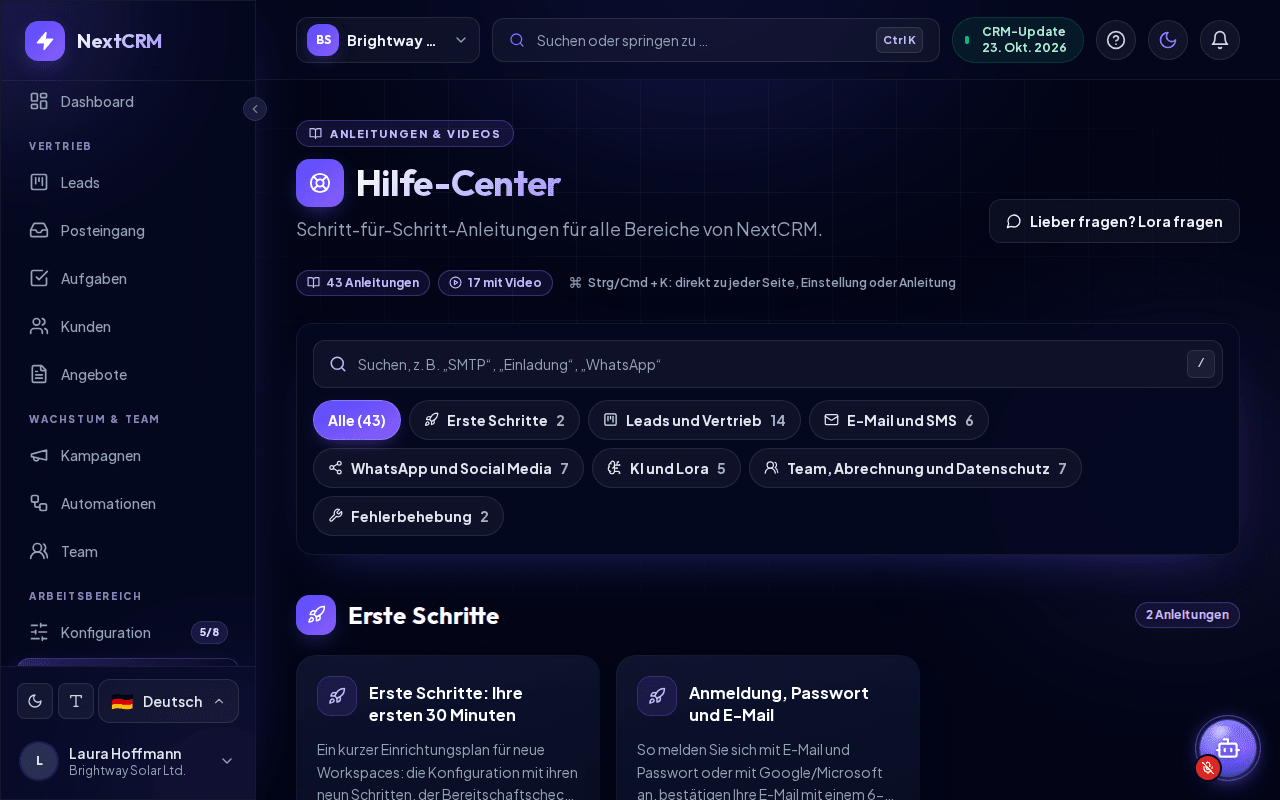This screenshot has height=800, width=1280.
Task: Click the NextCRM lightning logo icon
Action: point(45,41)
